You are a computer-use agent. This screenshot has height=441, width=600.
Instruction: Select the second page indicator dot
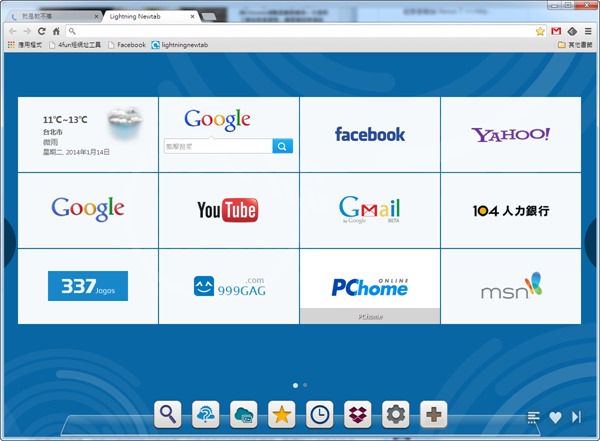(x=305, y=385)
